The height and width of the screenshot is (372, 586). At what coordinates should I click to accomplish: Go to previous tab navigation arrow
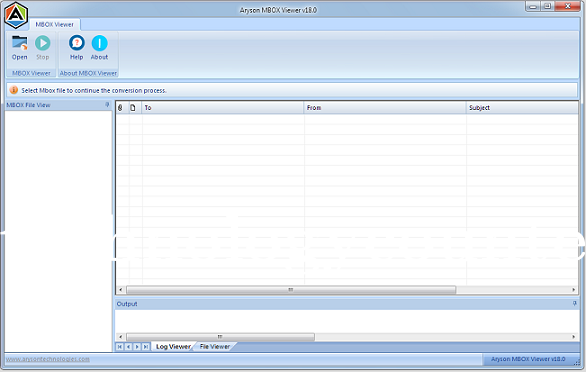click(128, 347)
